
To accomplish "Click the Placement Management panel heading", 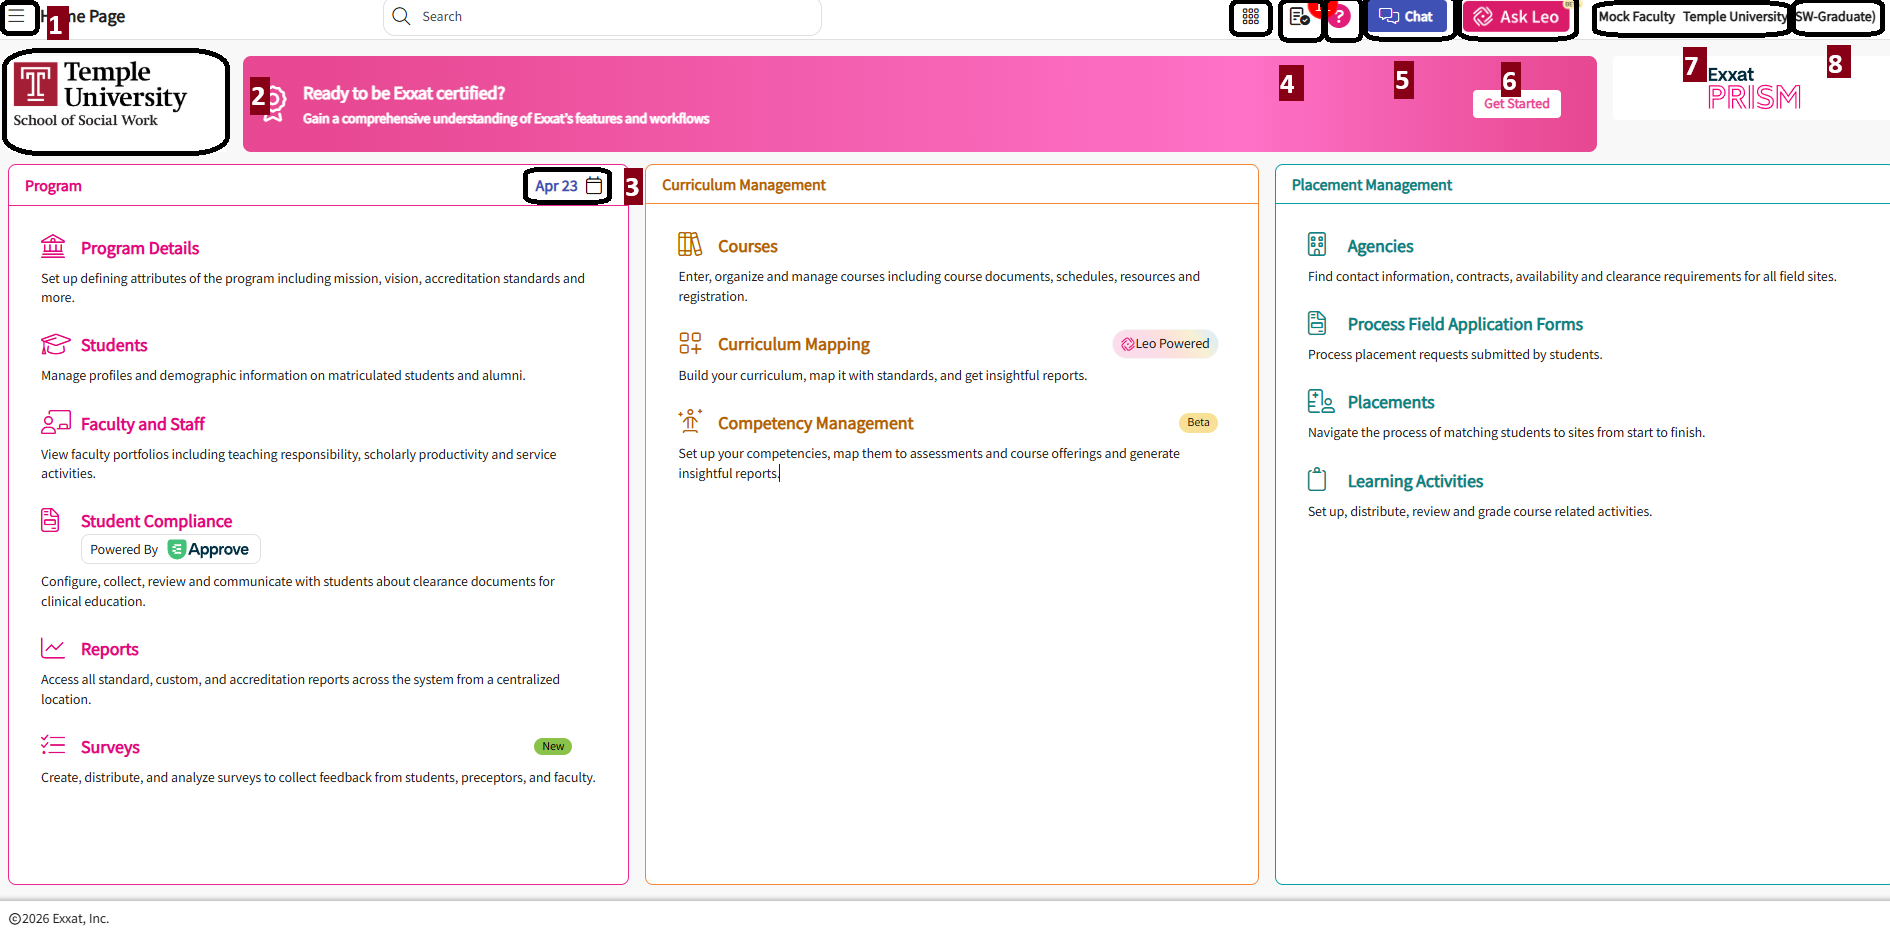I will point(1372,185).
